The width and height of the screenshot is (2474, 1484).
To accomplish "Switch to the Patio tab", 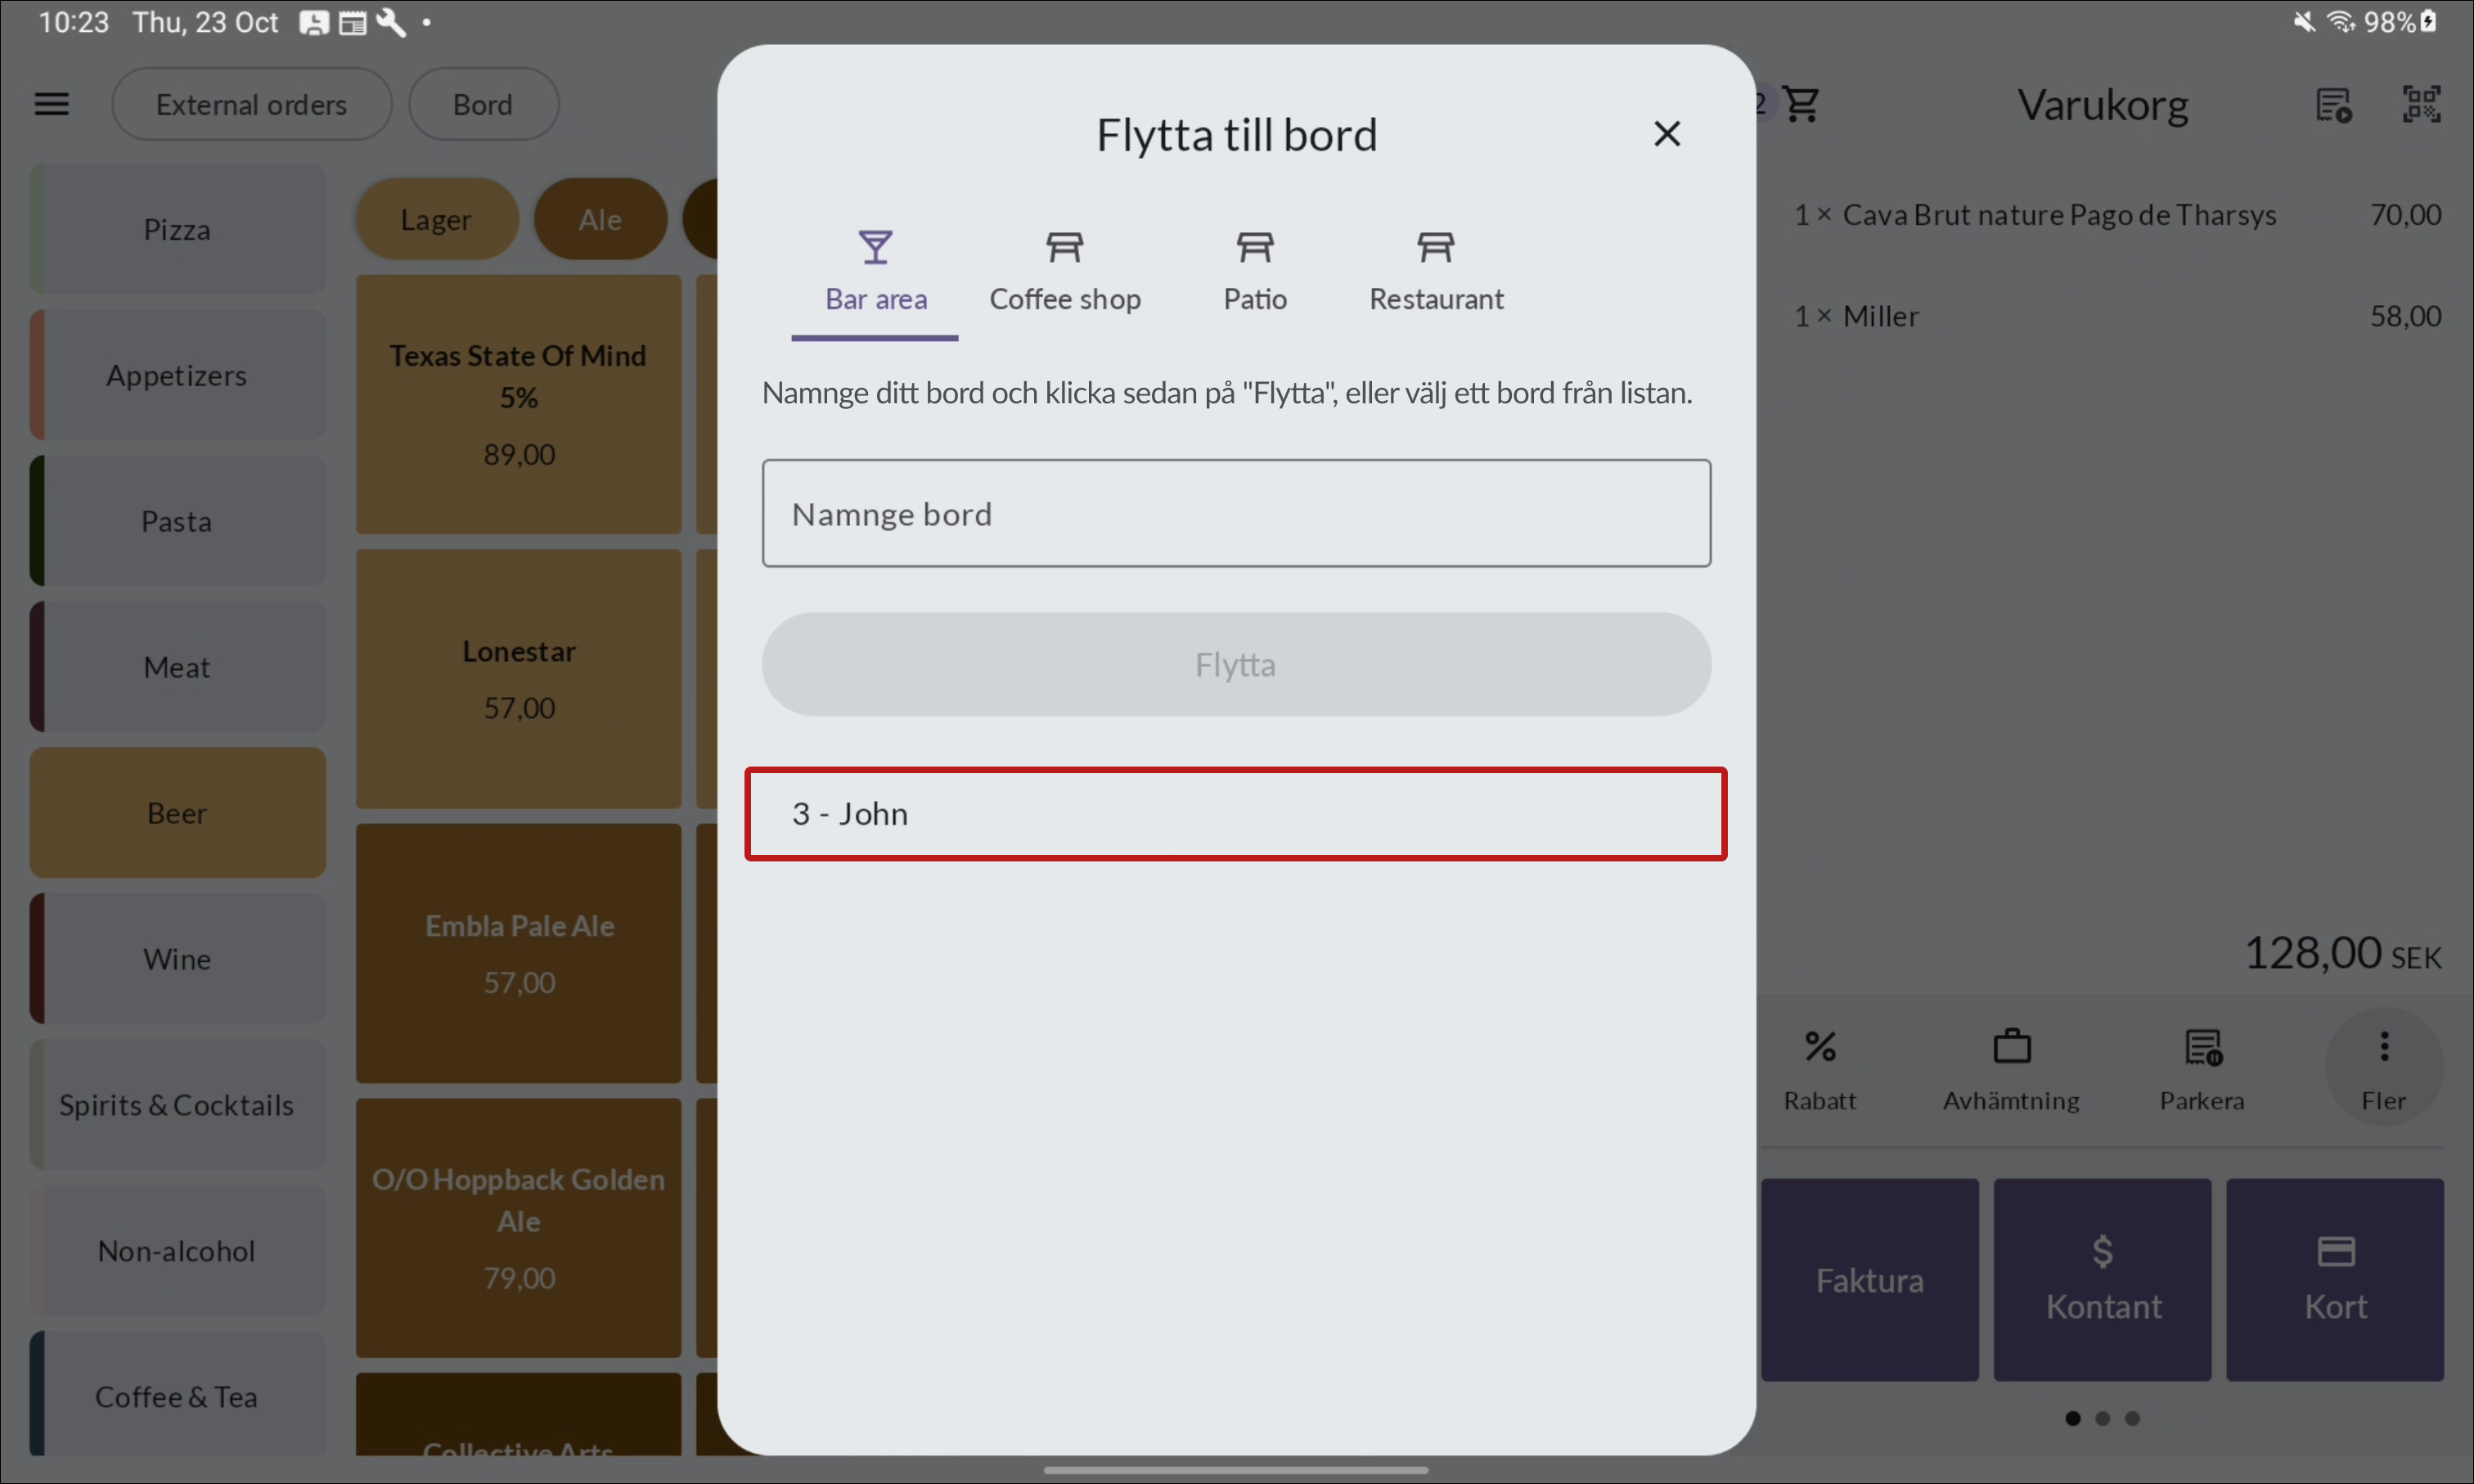I will [1254, 270].
